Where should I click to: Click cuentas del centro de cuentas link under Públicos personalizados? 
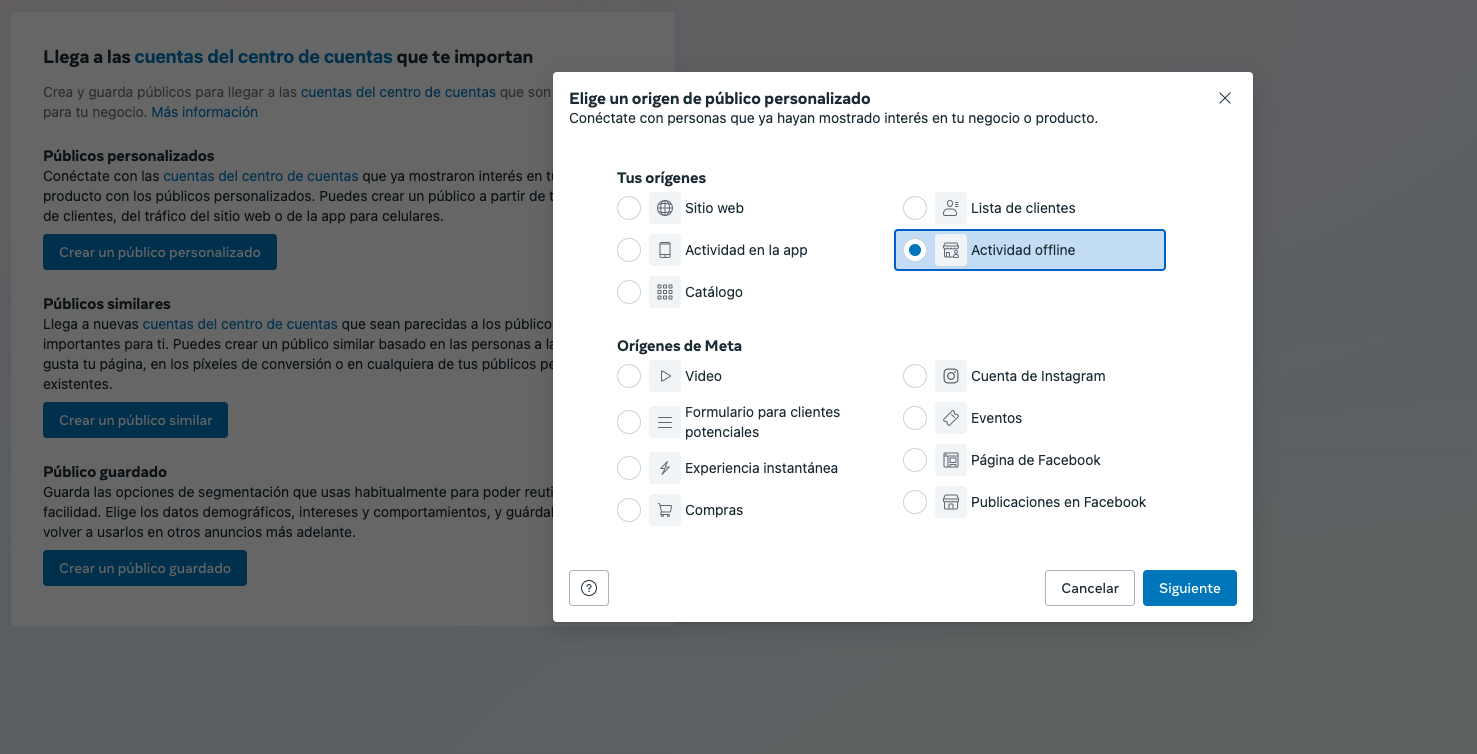(261, 176)
